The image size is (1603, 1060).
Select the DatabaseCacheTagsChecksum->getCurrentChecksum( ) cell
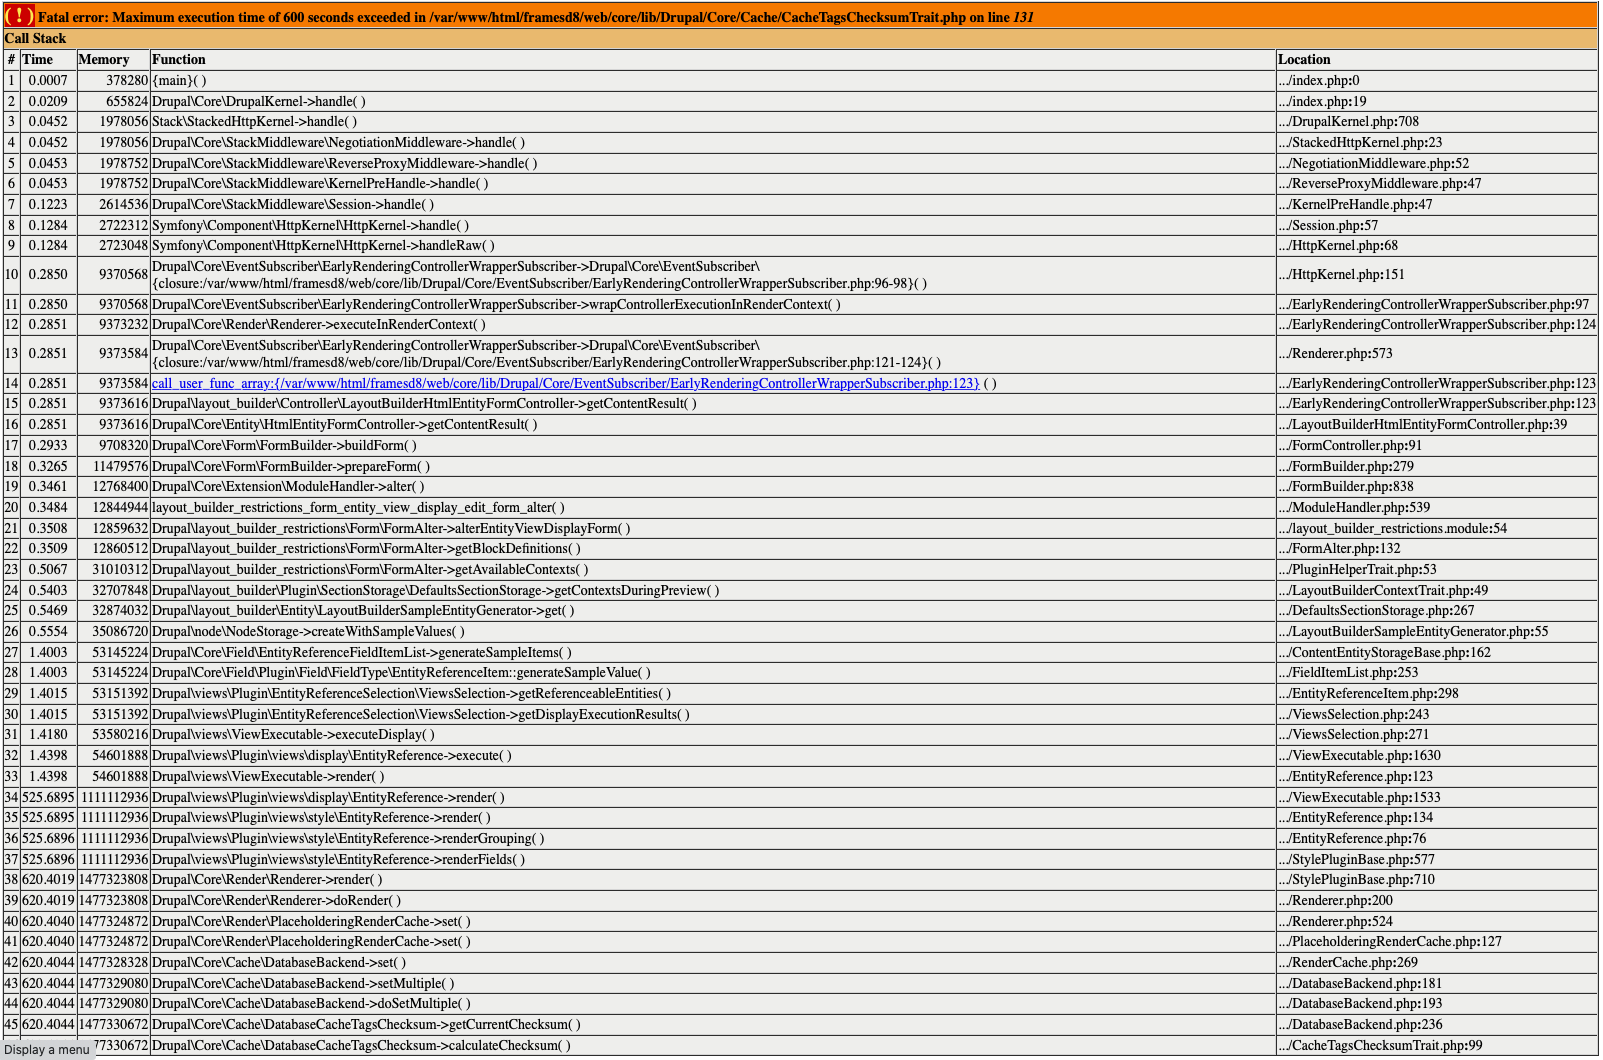(713, 1025)
